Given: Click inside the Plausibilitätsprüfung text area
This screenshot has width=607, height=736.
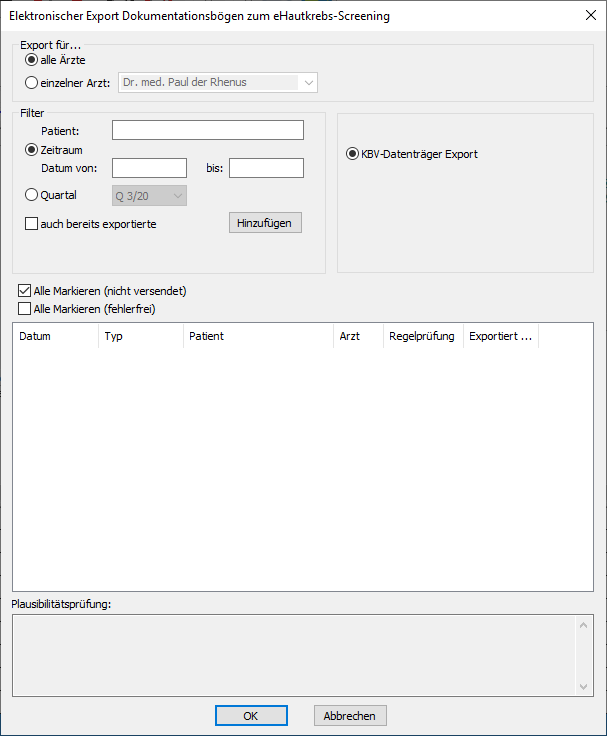Looking at the screenshot, I should (294, 655).
